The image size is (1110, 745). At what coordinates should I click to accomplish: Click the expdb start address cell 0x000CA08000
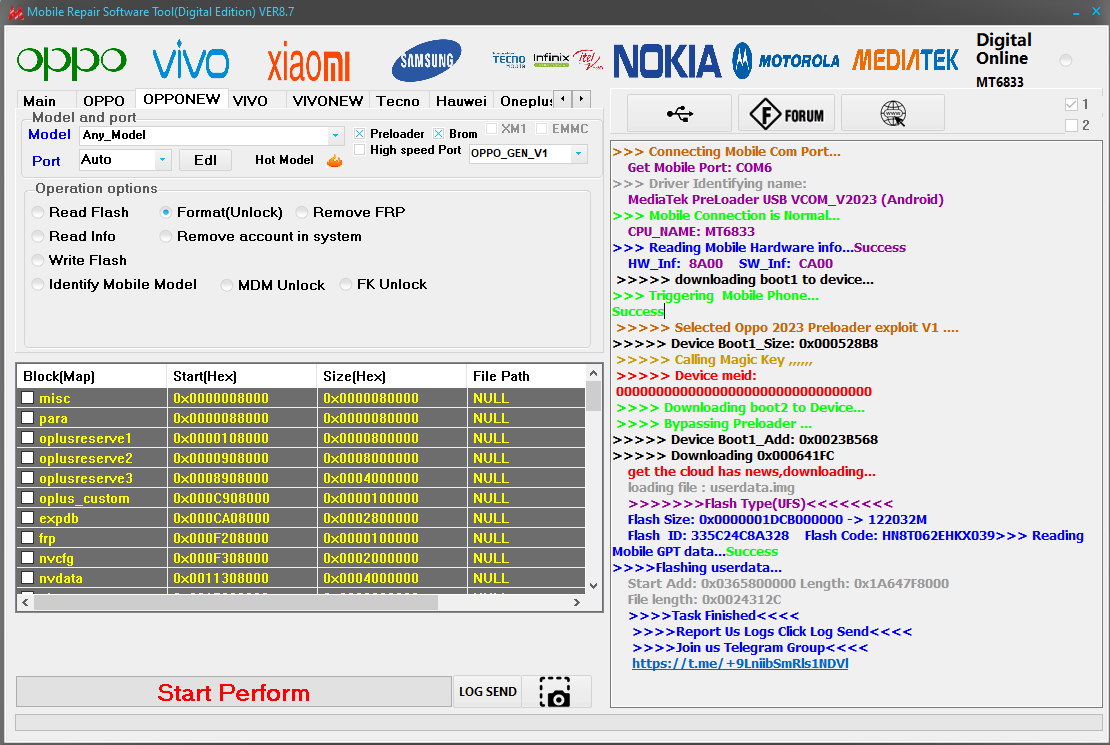pyautogui.click(x=241, y=518)
